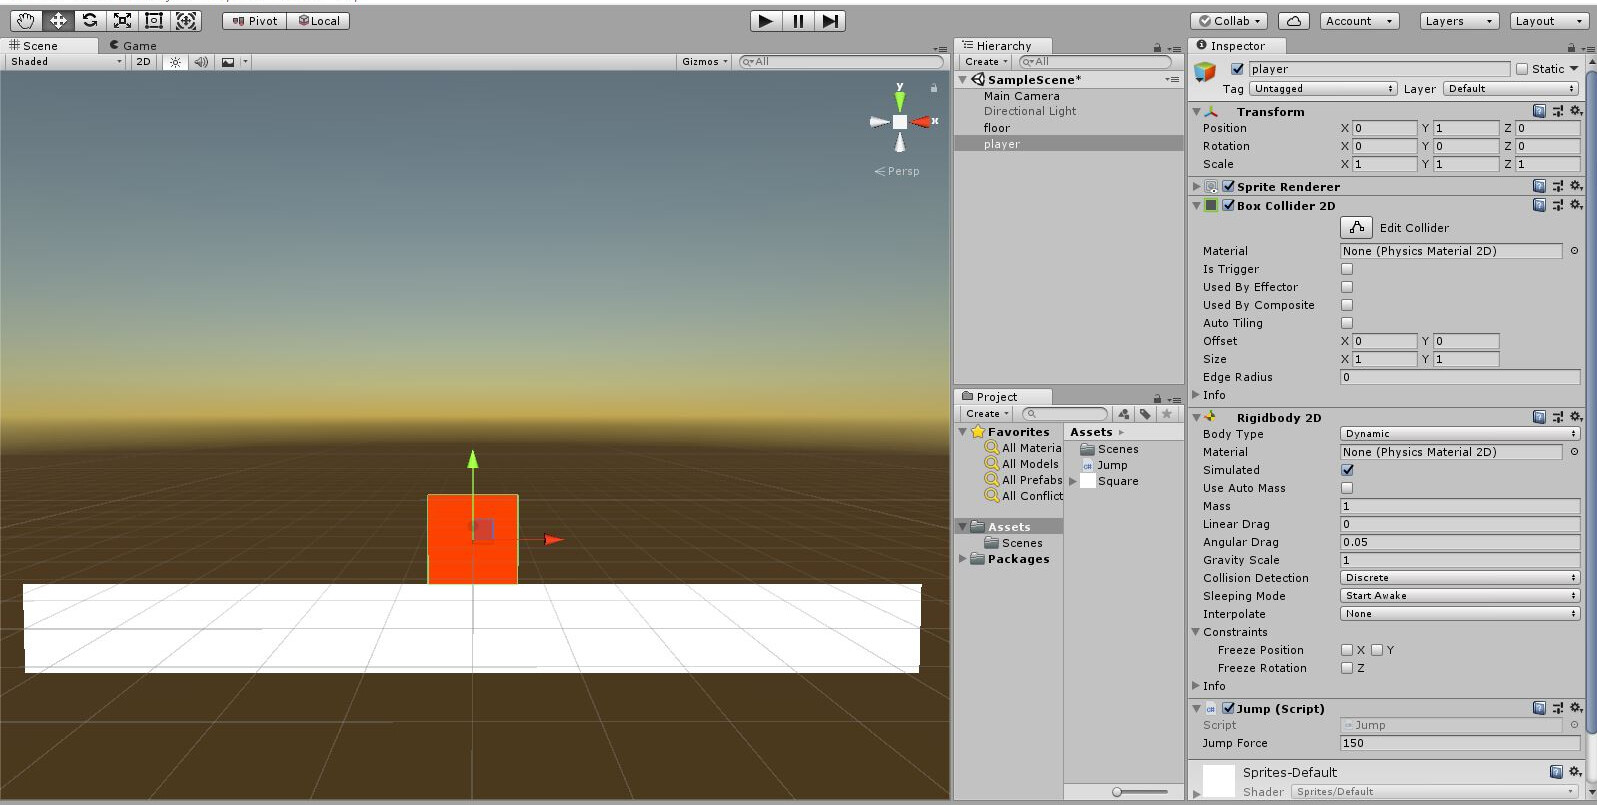Expand the Packages folder

(x=962, y=559)
